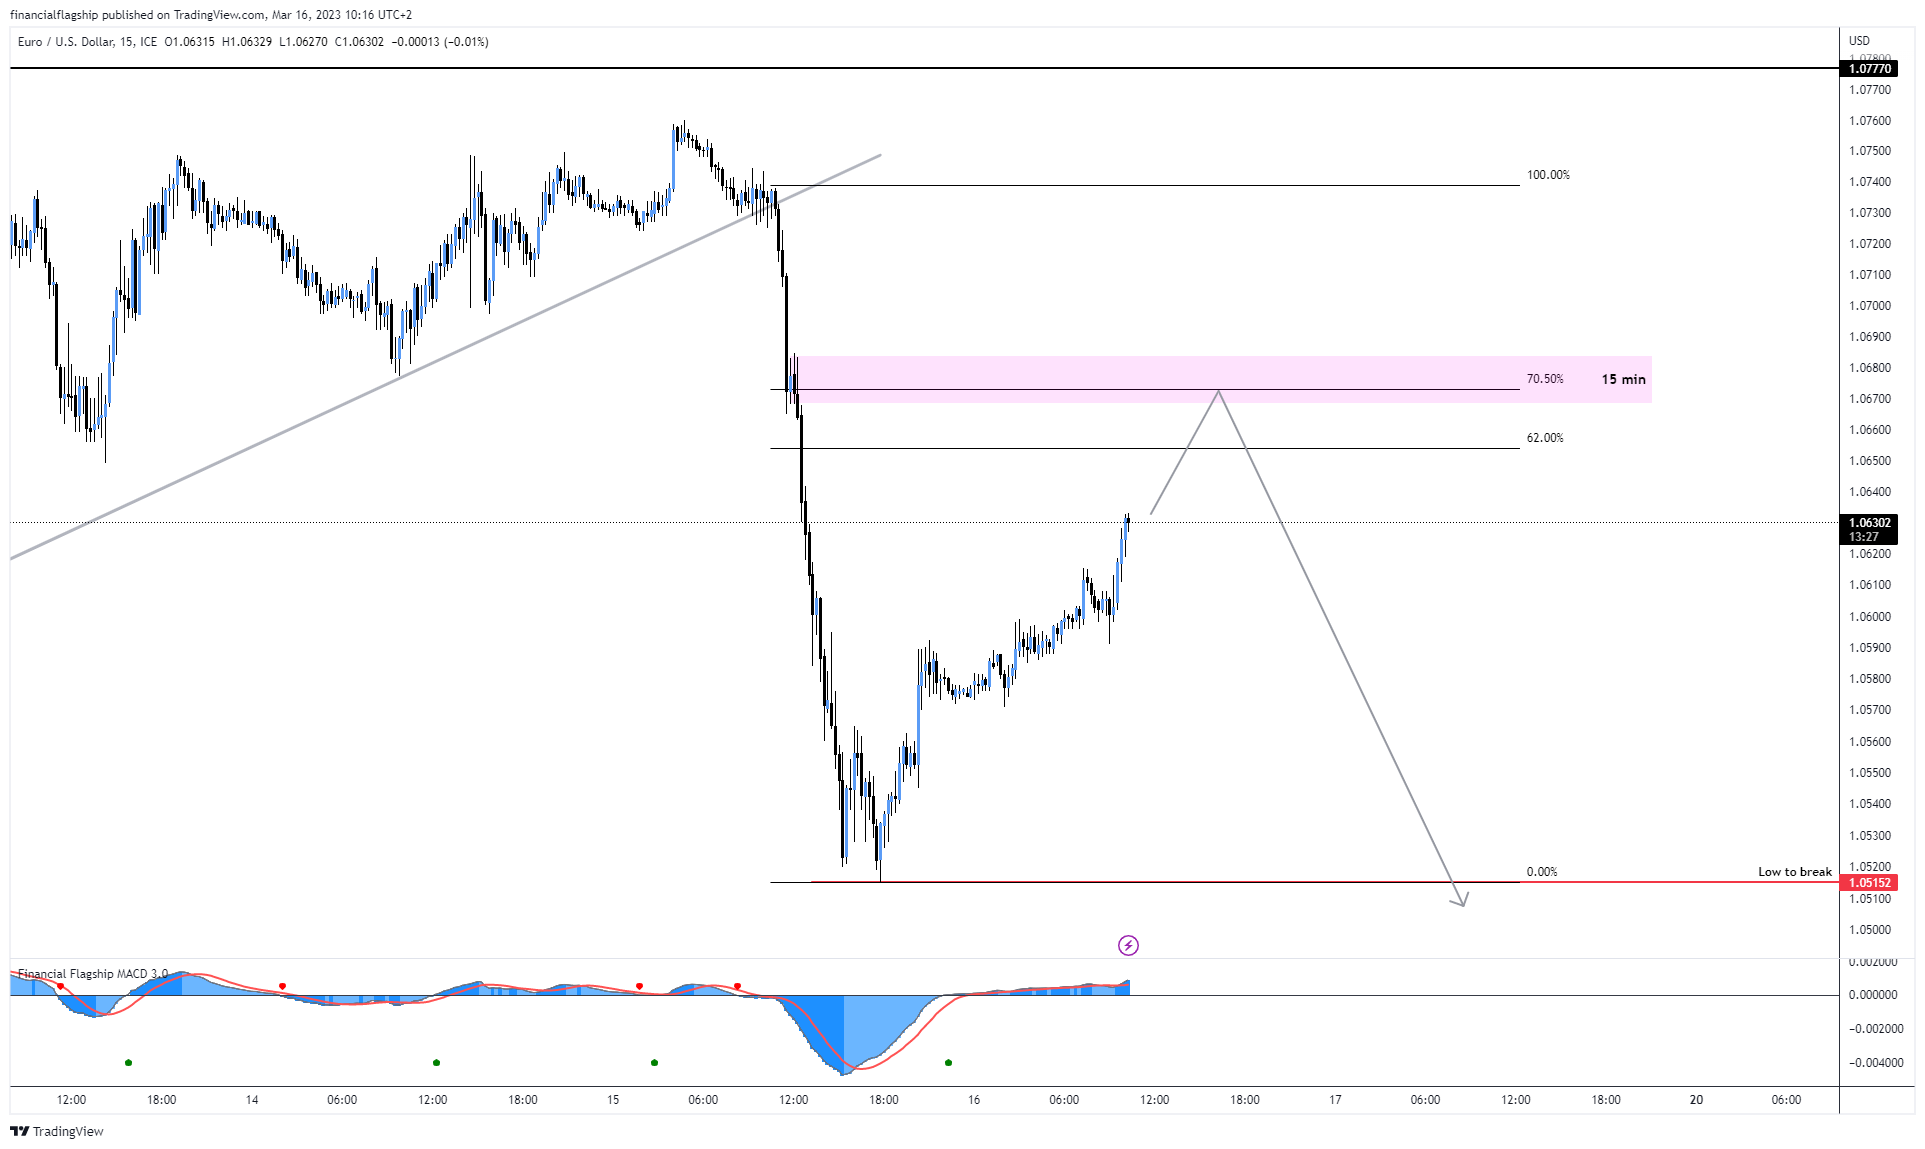Click the Financial Flagship MACD 3.0 label
1925x1149 pixels.
[x=93, y=973]
